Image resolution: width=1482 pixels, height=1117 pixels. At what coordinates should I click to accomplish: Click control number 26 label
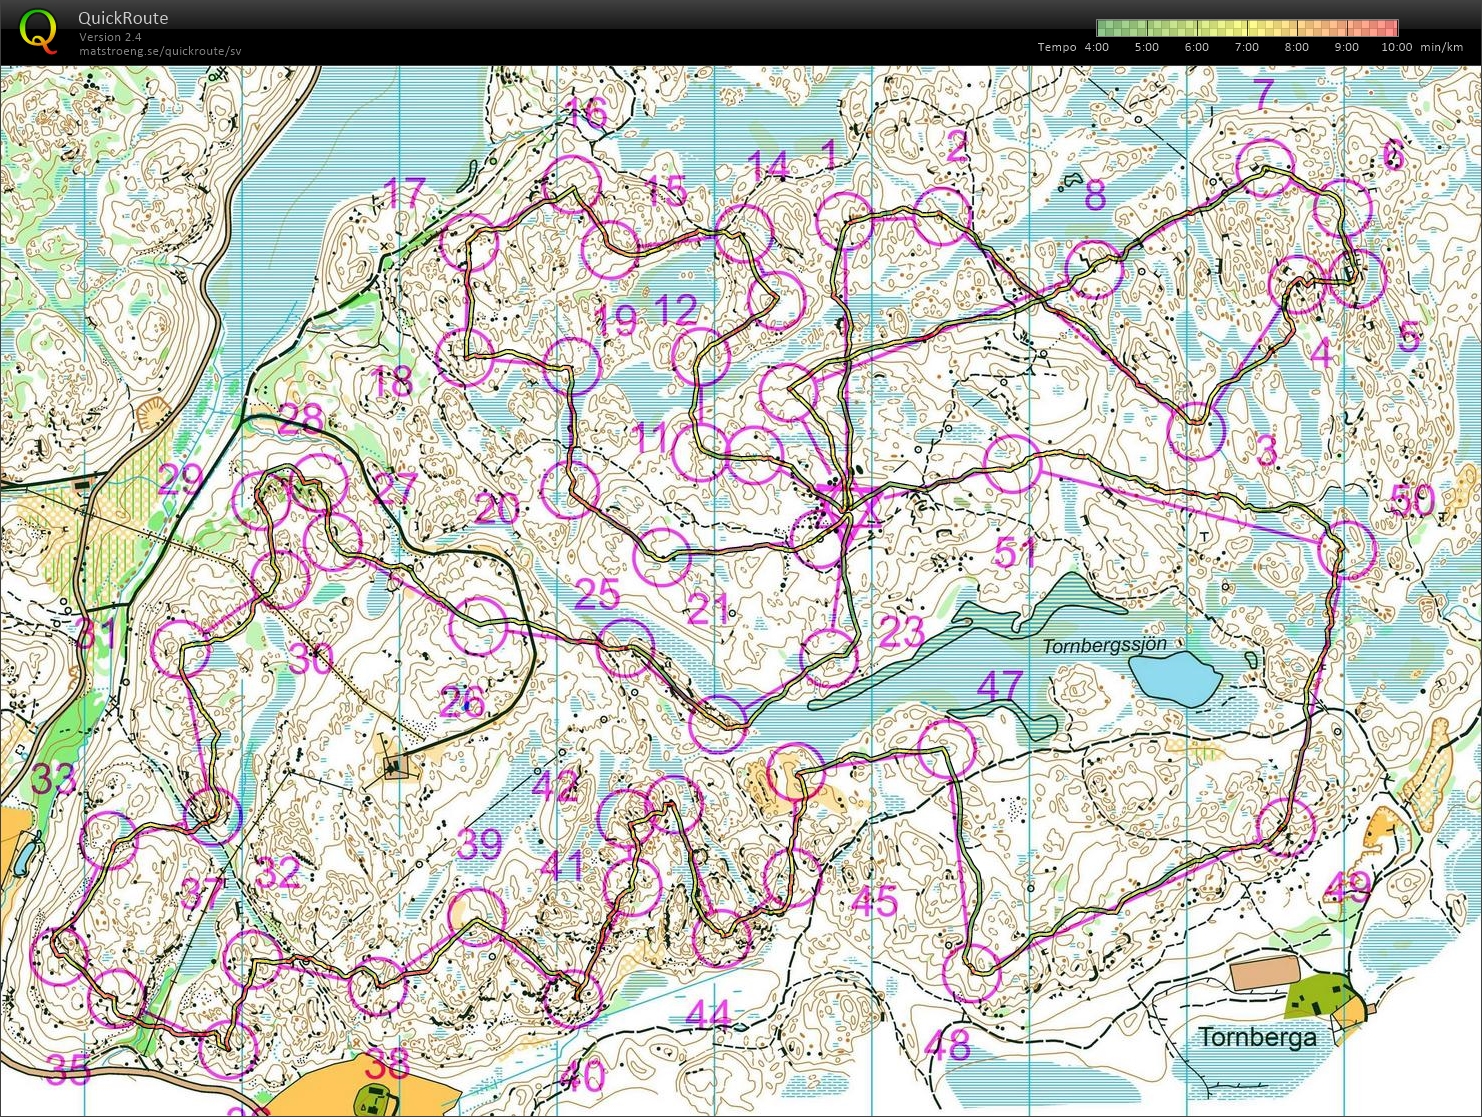(462, 702)
